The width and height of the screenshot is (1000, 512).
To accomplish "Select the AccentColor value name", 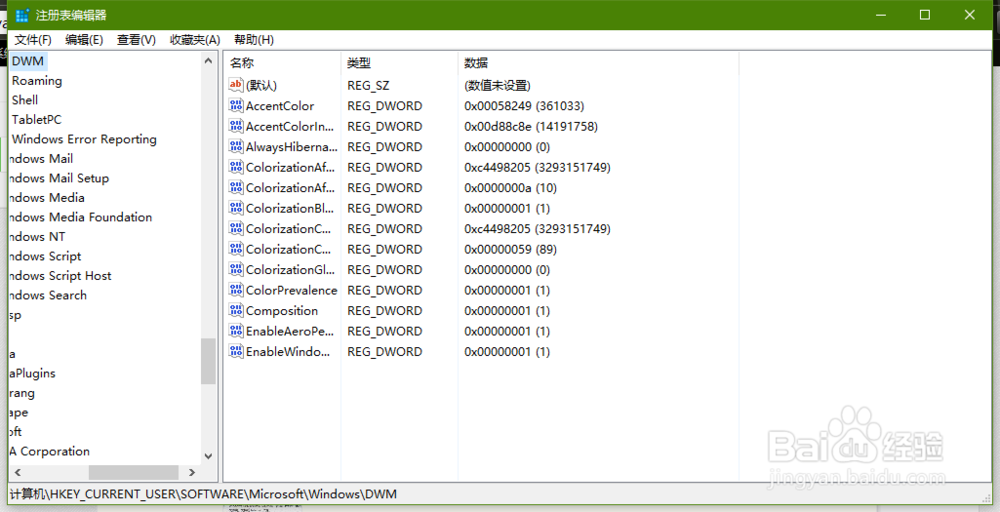I will 280,106.
